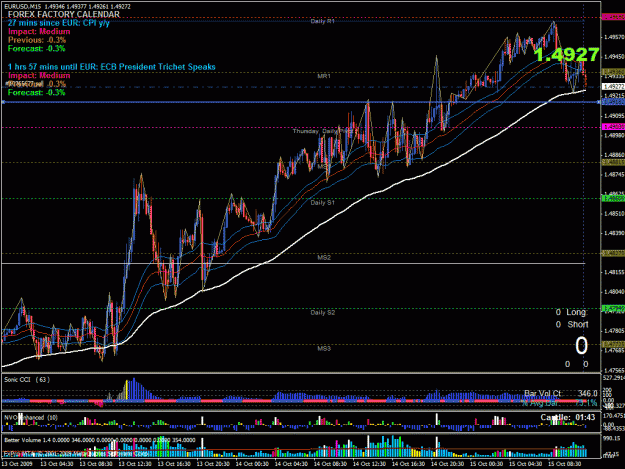This screenshot has width=625, height=469.
Task: Click the '15 Oct 08:30' time axis label
Action: point(565,464)
